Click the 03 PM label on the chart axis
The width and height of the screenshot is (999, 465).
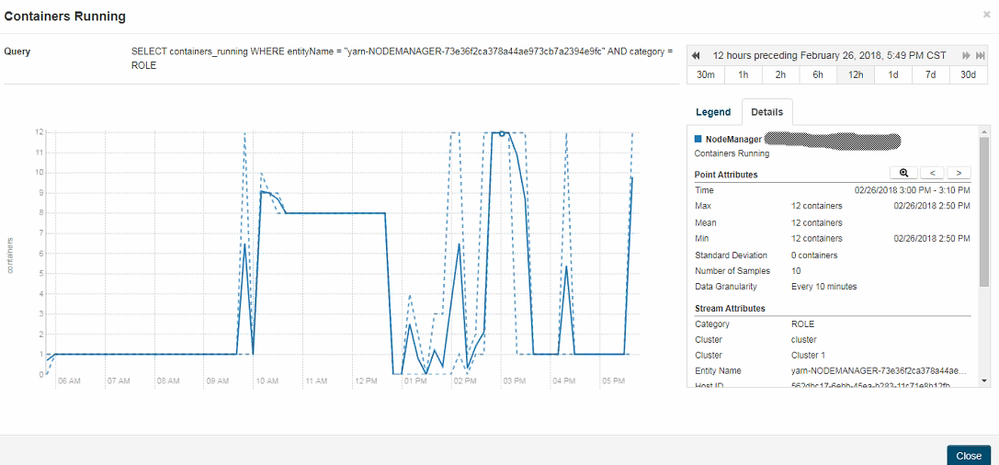[x=514, y=381]
